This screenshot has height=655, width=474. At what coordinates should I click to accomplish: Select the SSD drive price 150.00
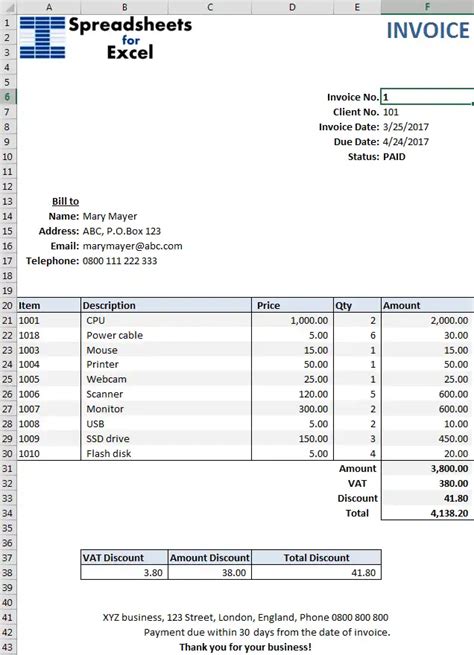pyautogui.click(x=292, y=439)
